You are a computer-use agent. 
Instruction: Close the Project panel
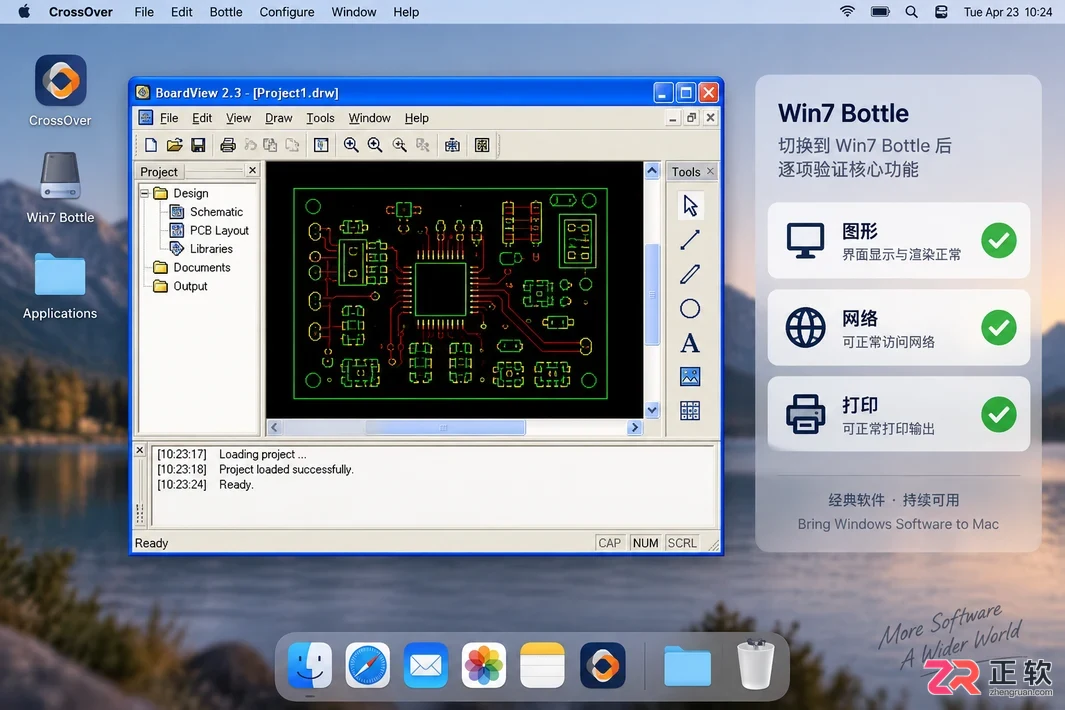[x=253, y=171]
